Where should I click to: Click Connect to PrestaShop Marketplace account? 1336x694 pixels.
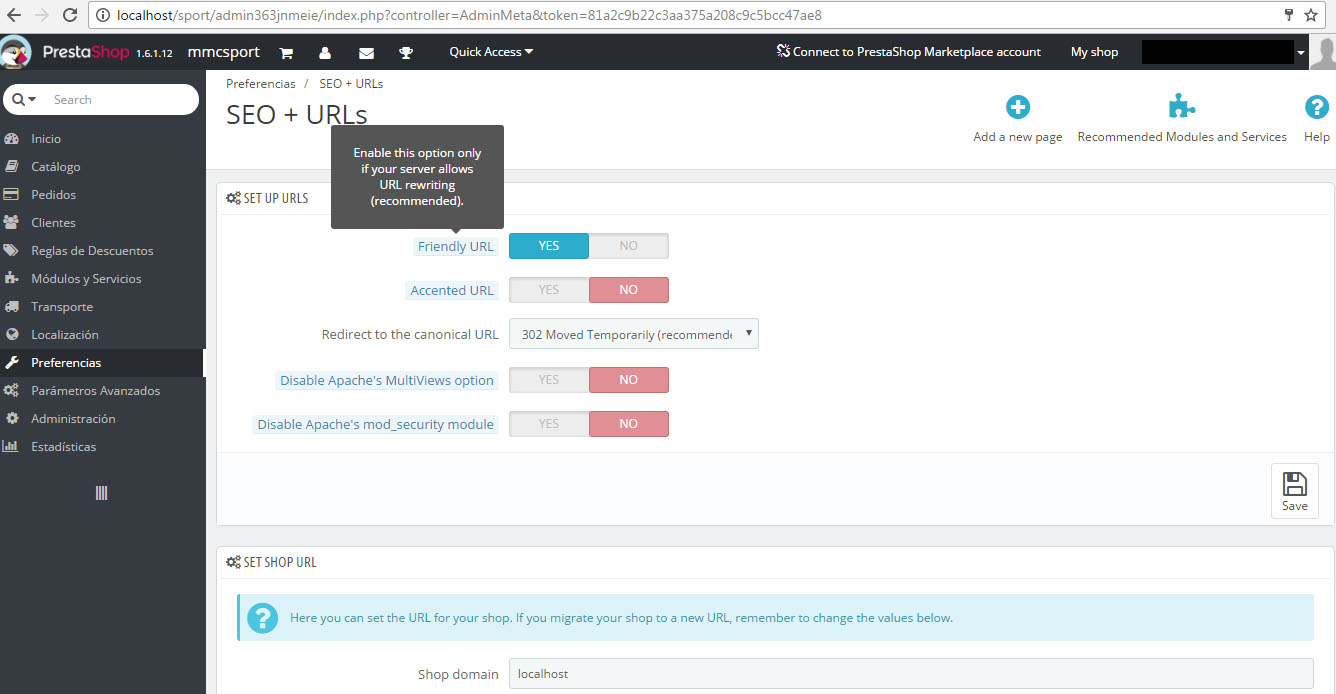pos(909,52)
